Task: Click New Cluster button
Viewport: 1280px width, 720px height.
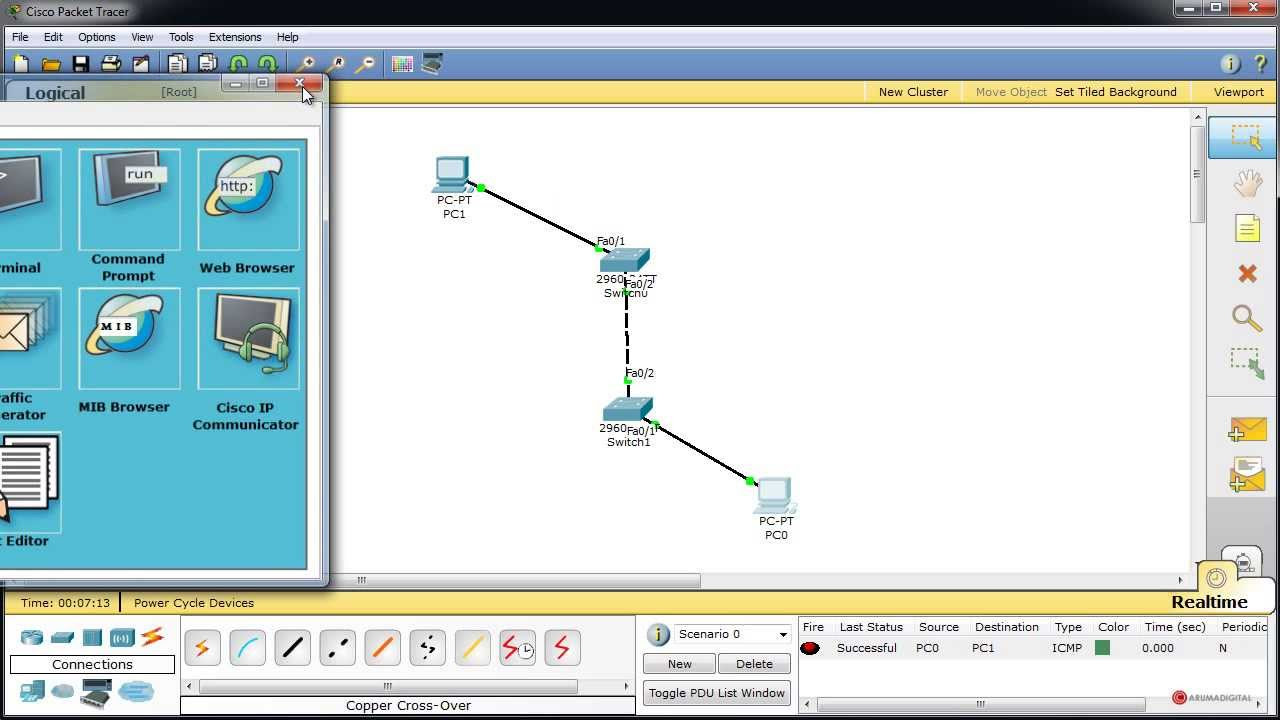Action: pyautogui.click(x=913, y=92)
